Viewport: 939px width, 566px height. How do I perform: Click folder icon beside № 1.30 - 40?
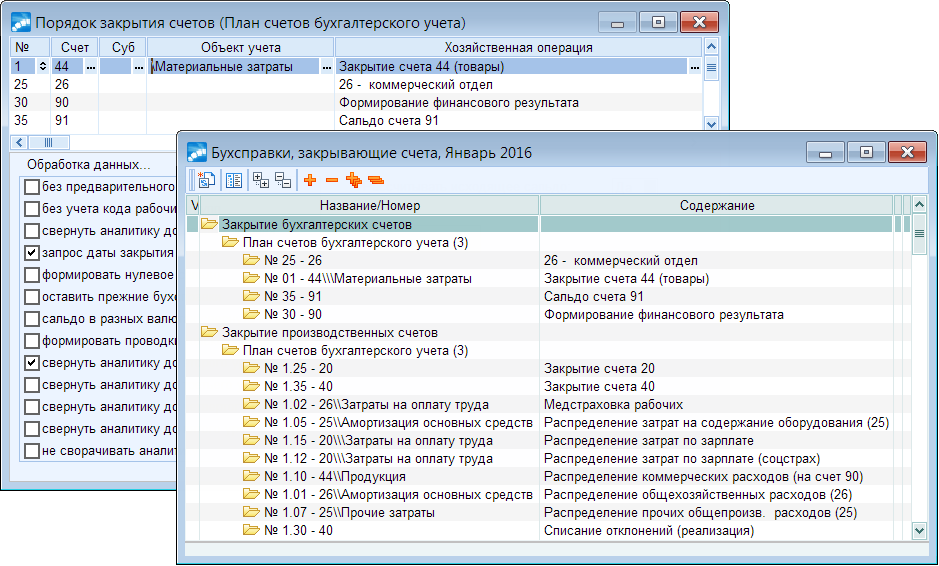[x=251, y=530]
